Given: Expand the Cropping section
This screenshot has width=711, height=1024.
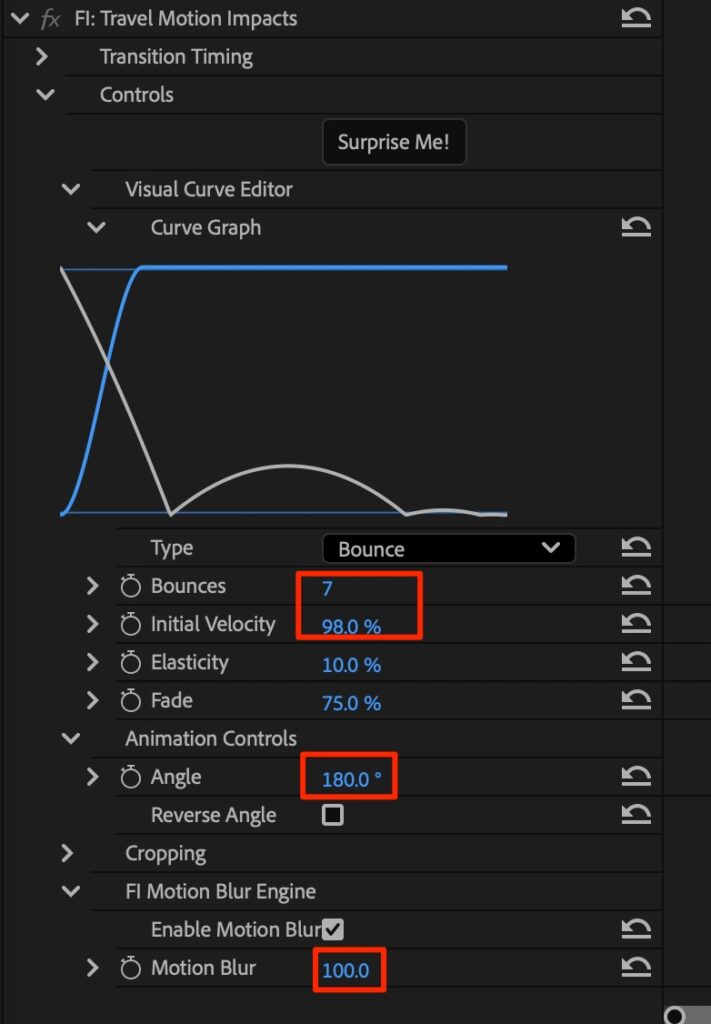Looking at the screenshot, I should pyautogui.click(x=68, y=854).
